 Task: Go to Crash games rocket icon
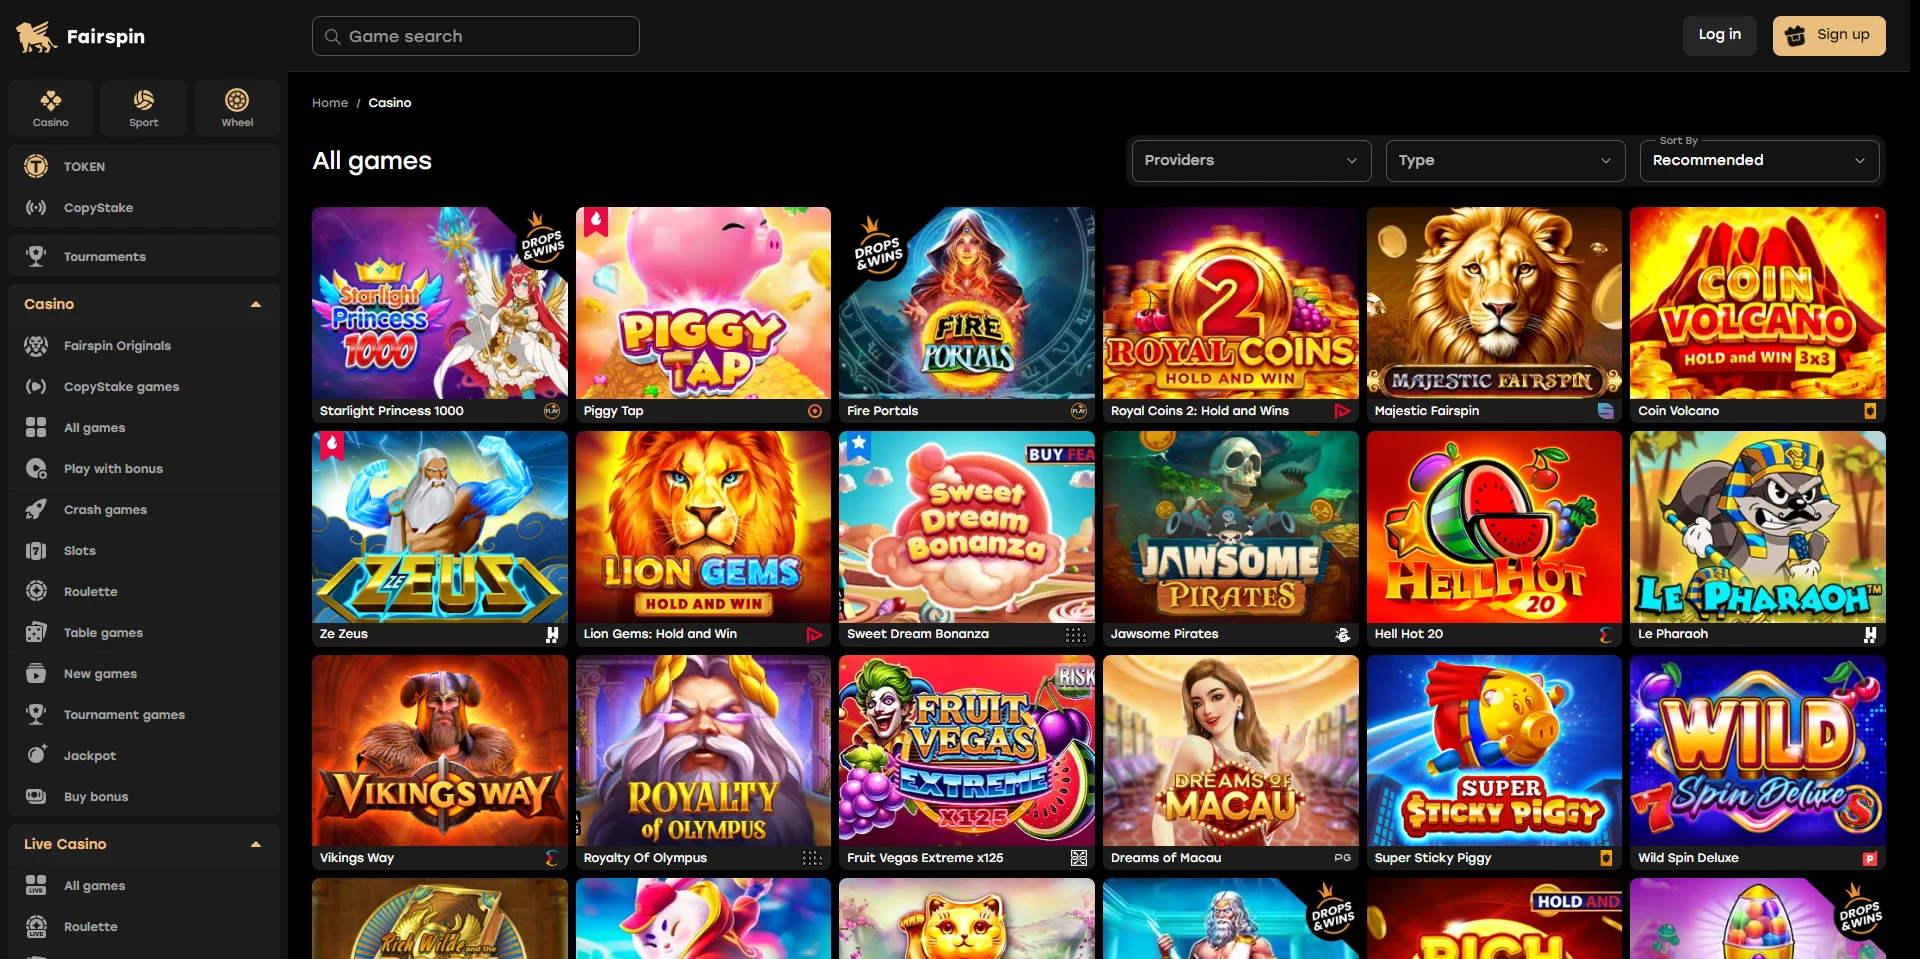tap(36, 510)
